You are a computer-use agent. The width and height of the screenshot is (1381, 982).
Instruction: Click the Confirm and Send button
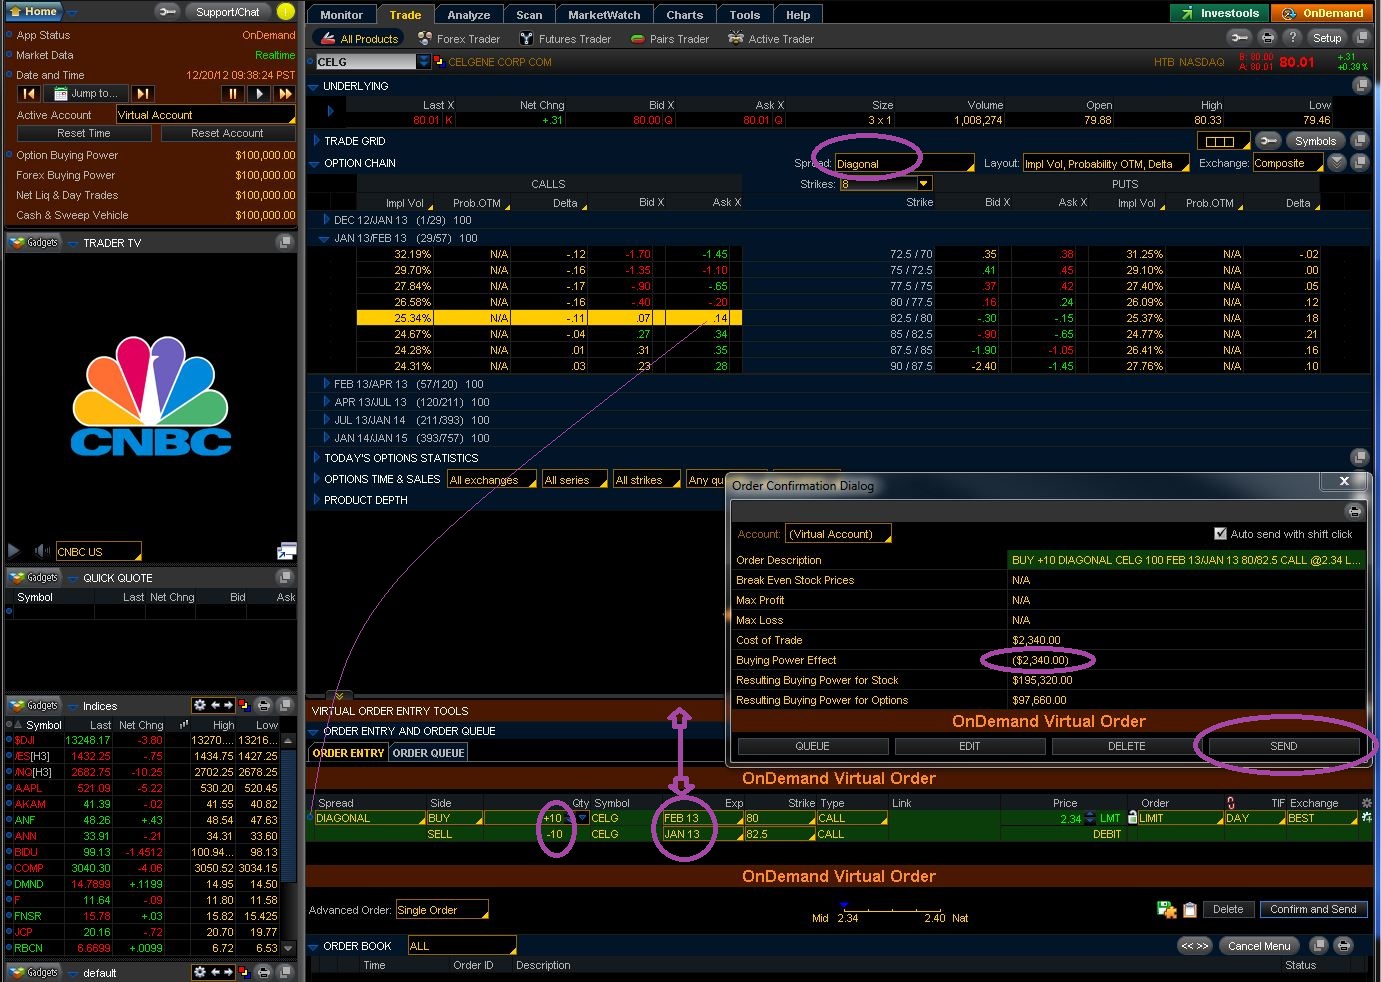tap(1313, 909)
